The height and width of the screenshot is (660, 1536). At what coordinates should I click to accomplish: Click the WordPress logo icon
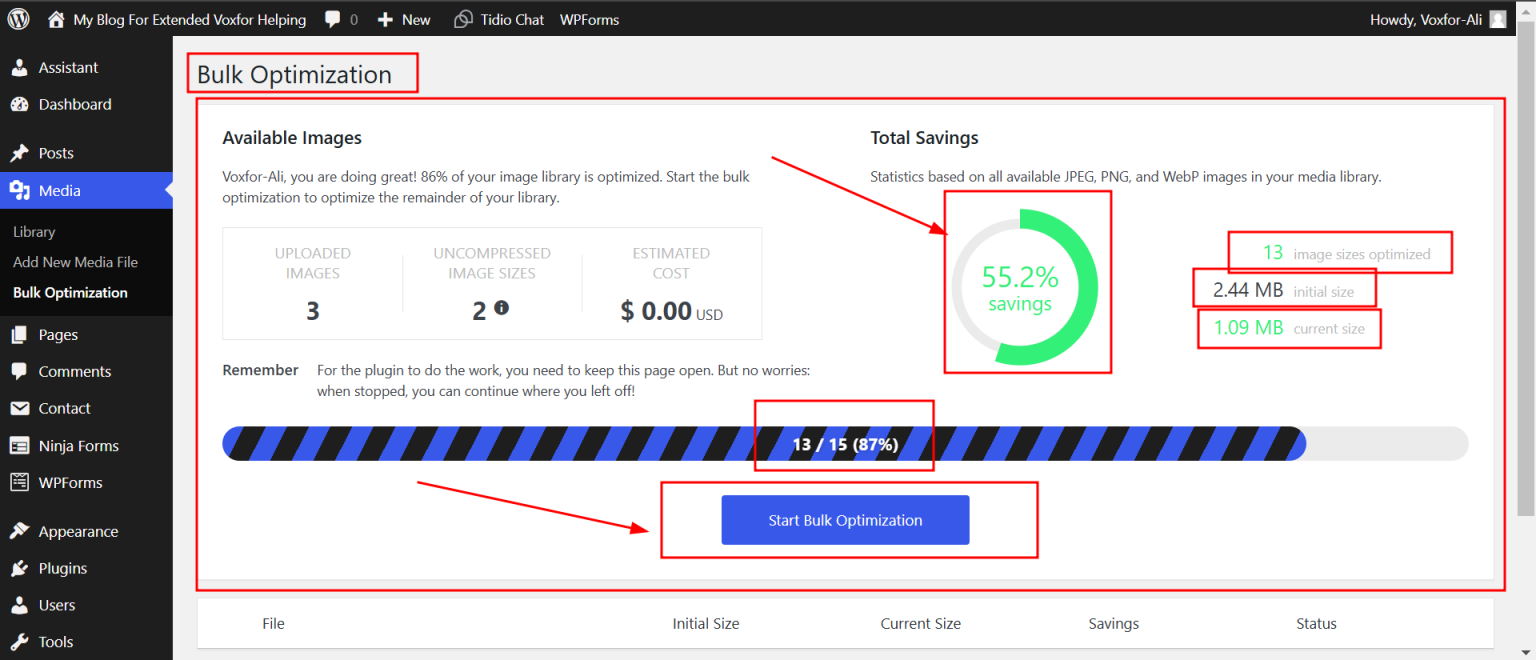point(18,17)
